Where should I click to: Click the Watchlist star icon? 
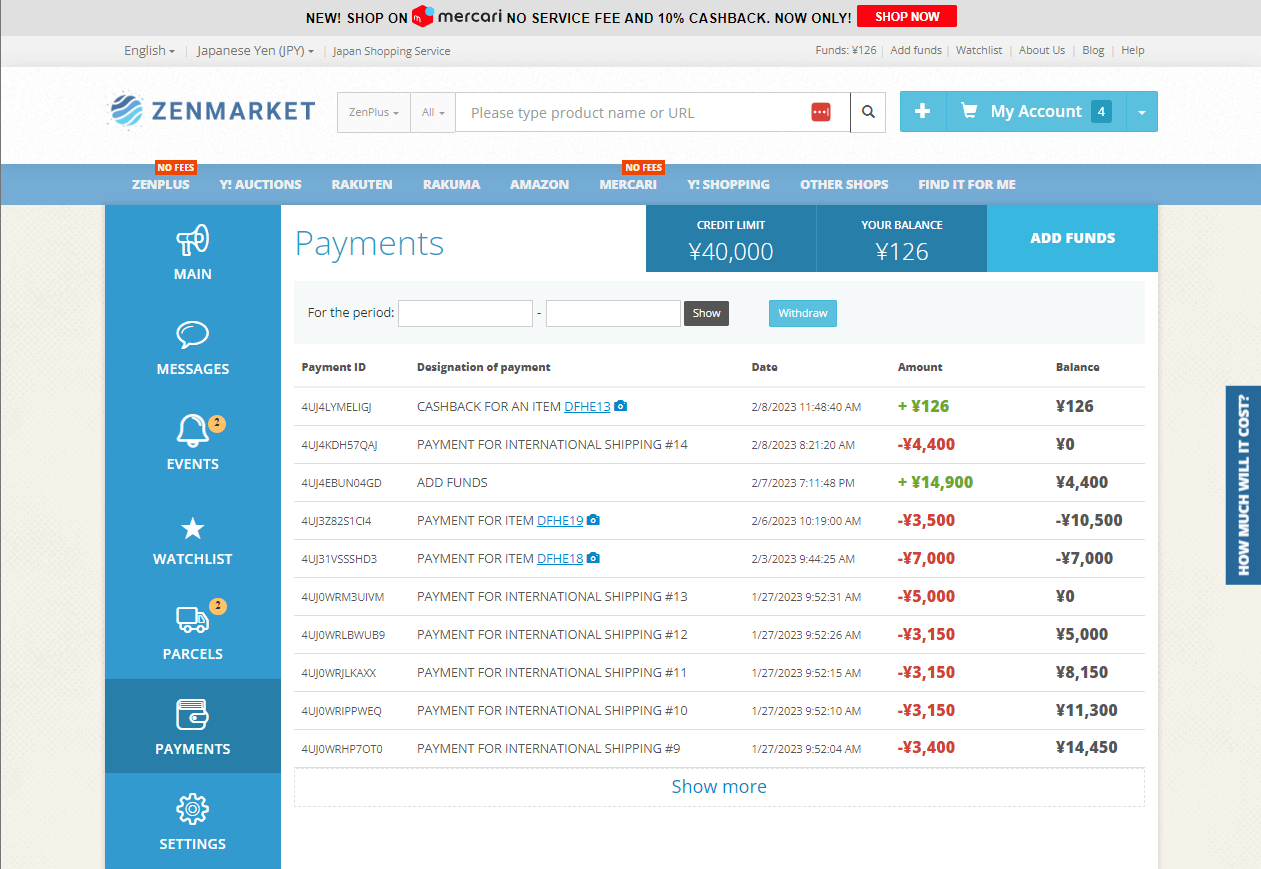pyautogui.click(x=192, y=529)
